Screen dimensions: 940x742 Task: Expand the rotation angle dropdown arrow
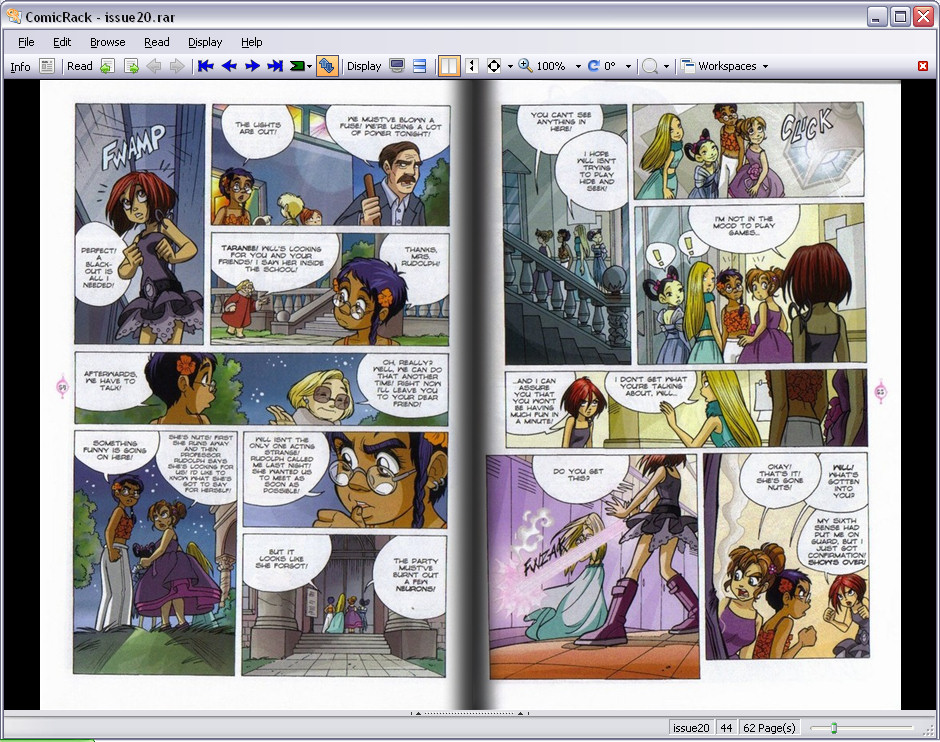[x=628, y=67]
